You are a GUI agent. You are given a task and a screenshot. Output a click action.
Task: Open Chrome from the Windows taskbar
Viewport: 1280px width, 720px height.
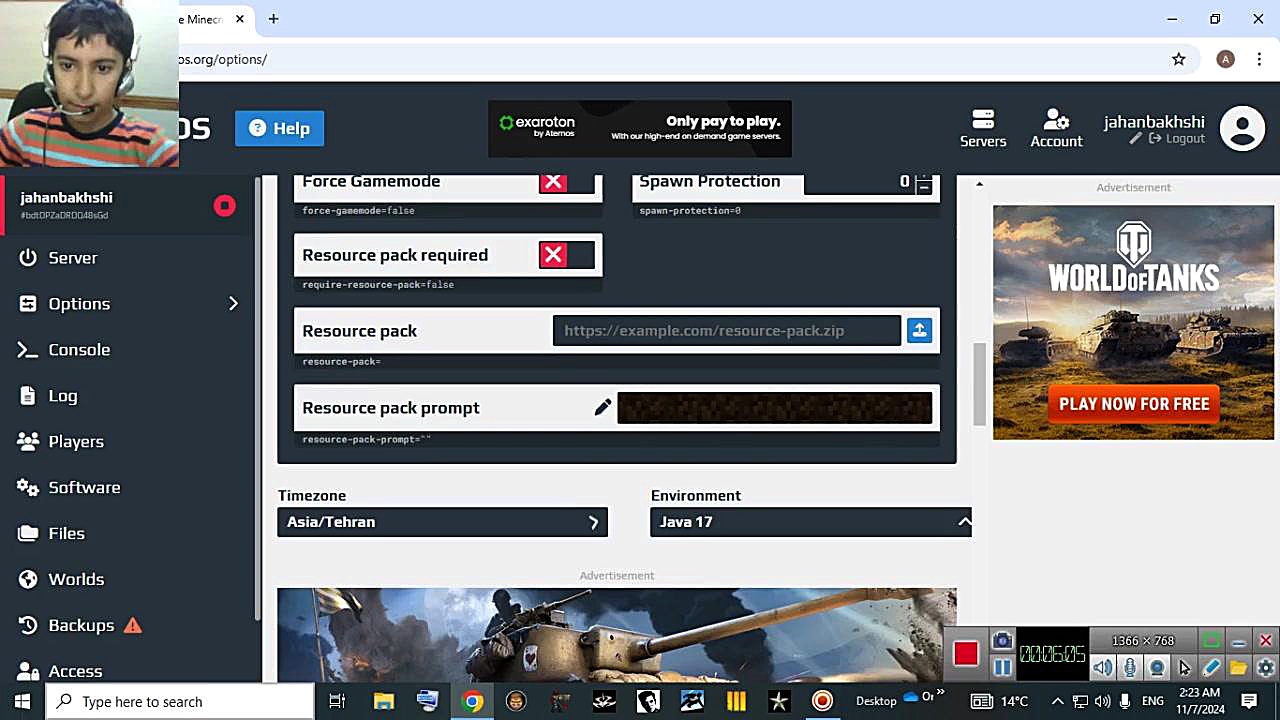coord(472,701)
